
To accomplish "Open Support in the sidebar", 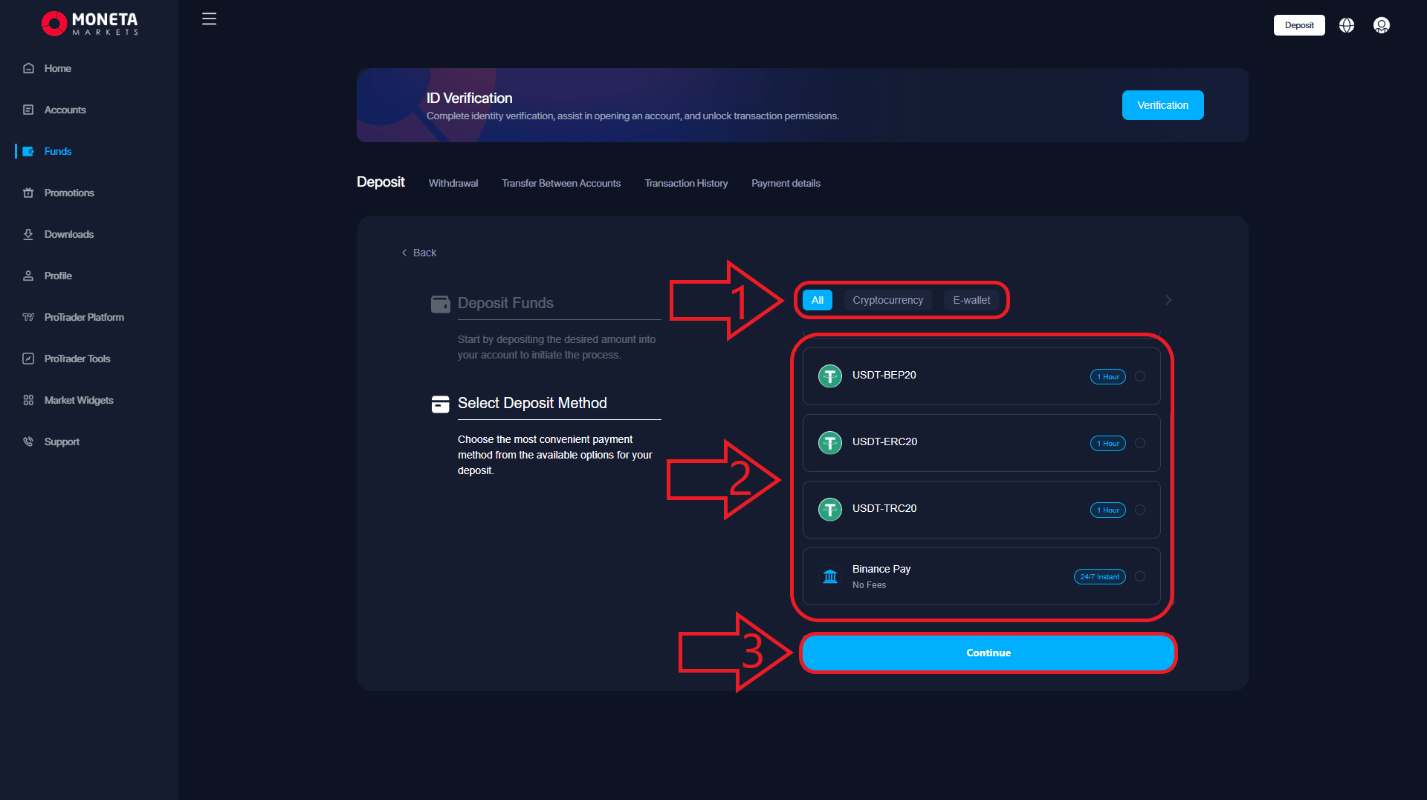I will [x=62, y=442].
